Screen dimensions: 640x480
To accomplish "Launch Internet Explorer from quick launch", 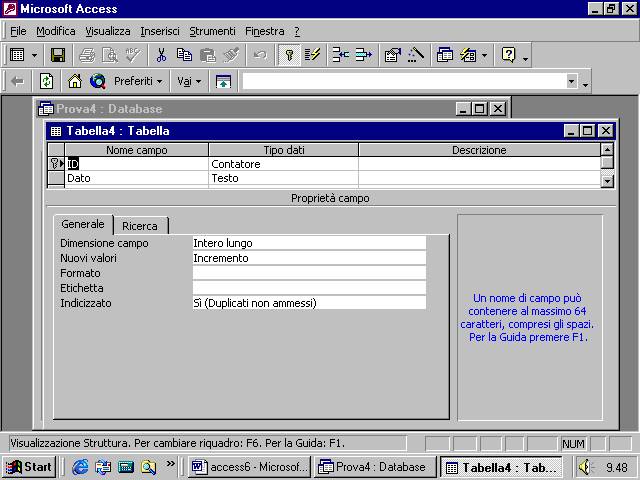I will coord(80,467).
